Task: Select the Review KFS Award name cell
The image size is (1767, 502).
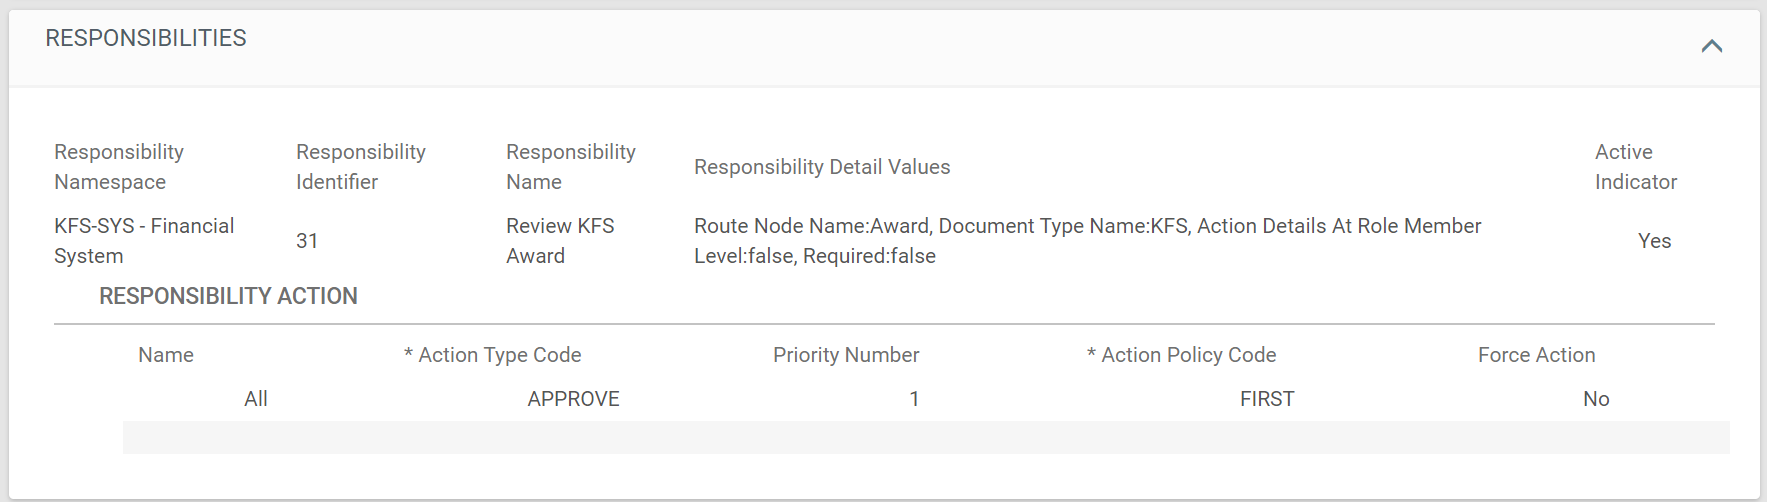Action: coord(560,241)
